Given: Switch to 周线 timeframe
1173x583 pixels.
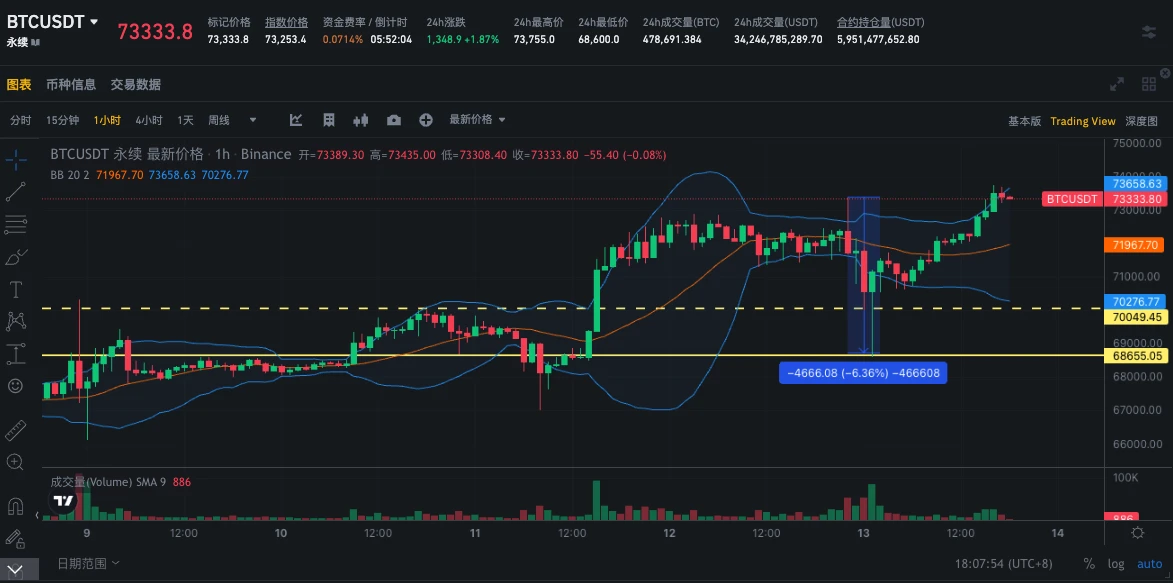Looking at the screenshot, I should pyautogui.click(x=219, y=120).
